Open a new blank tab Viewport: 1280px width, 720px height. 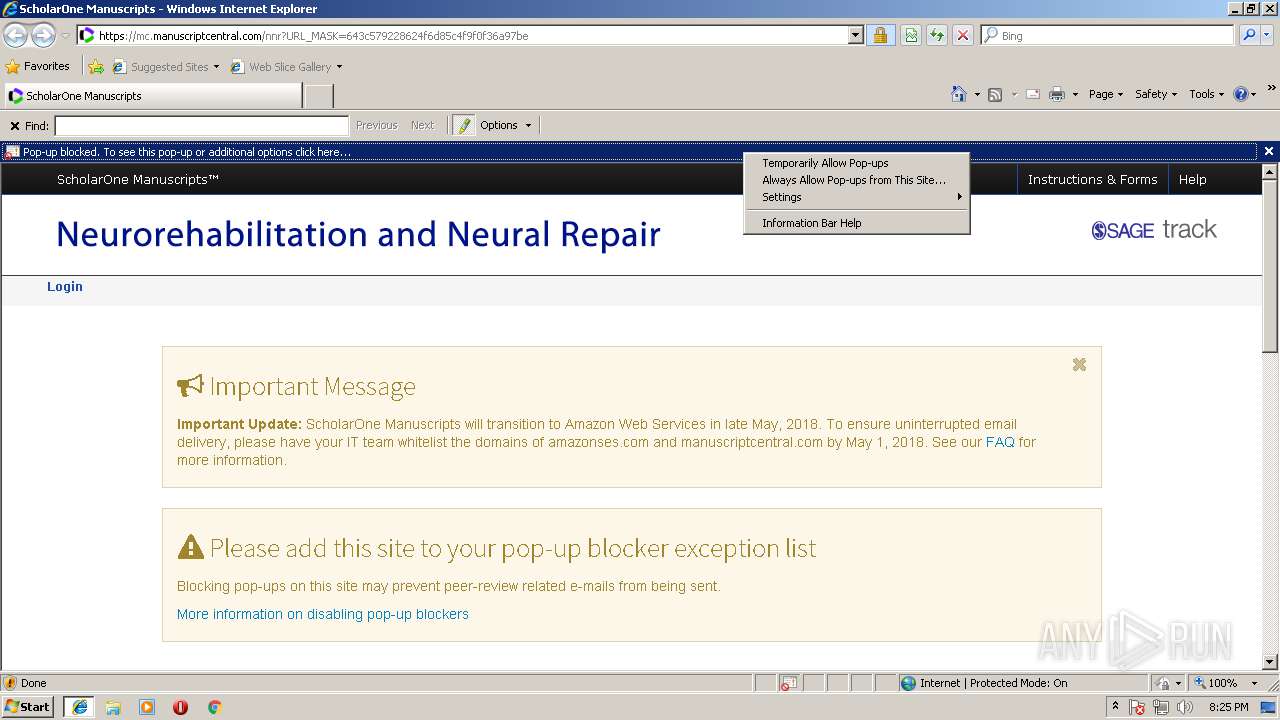point(318,96)
